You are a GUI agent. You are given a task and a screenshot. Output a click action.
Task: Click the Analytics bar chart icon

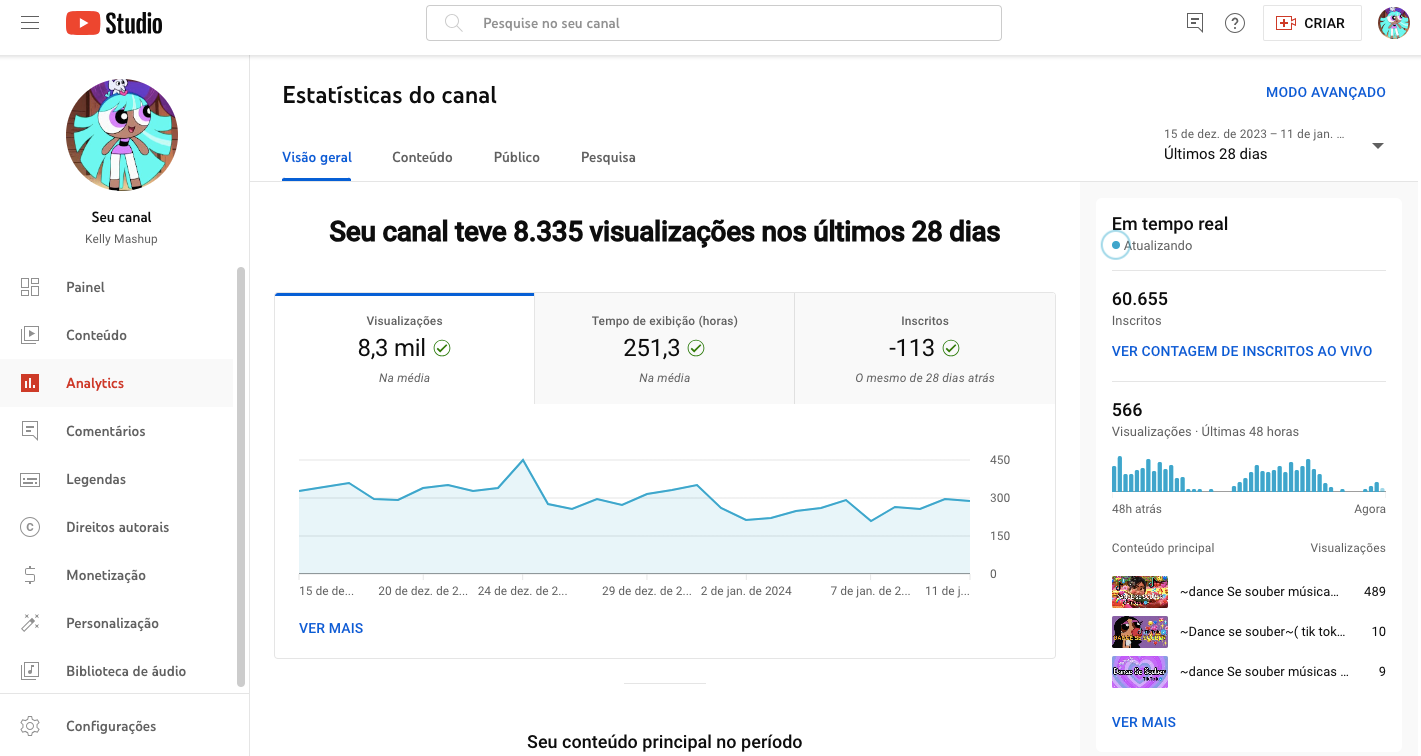tap(30, 383)
